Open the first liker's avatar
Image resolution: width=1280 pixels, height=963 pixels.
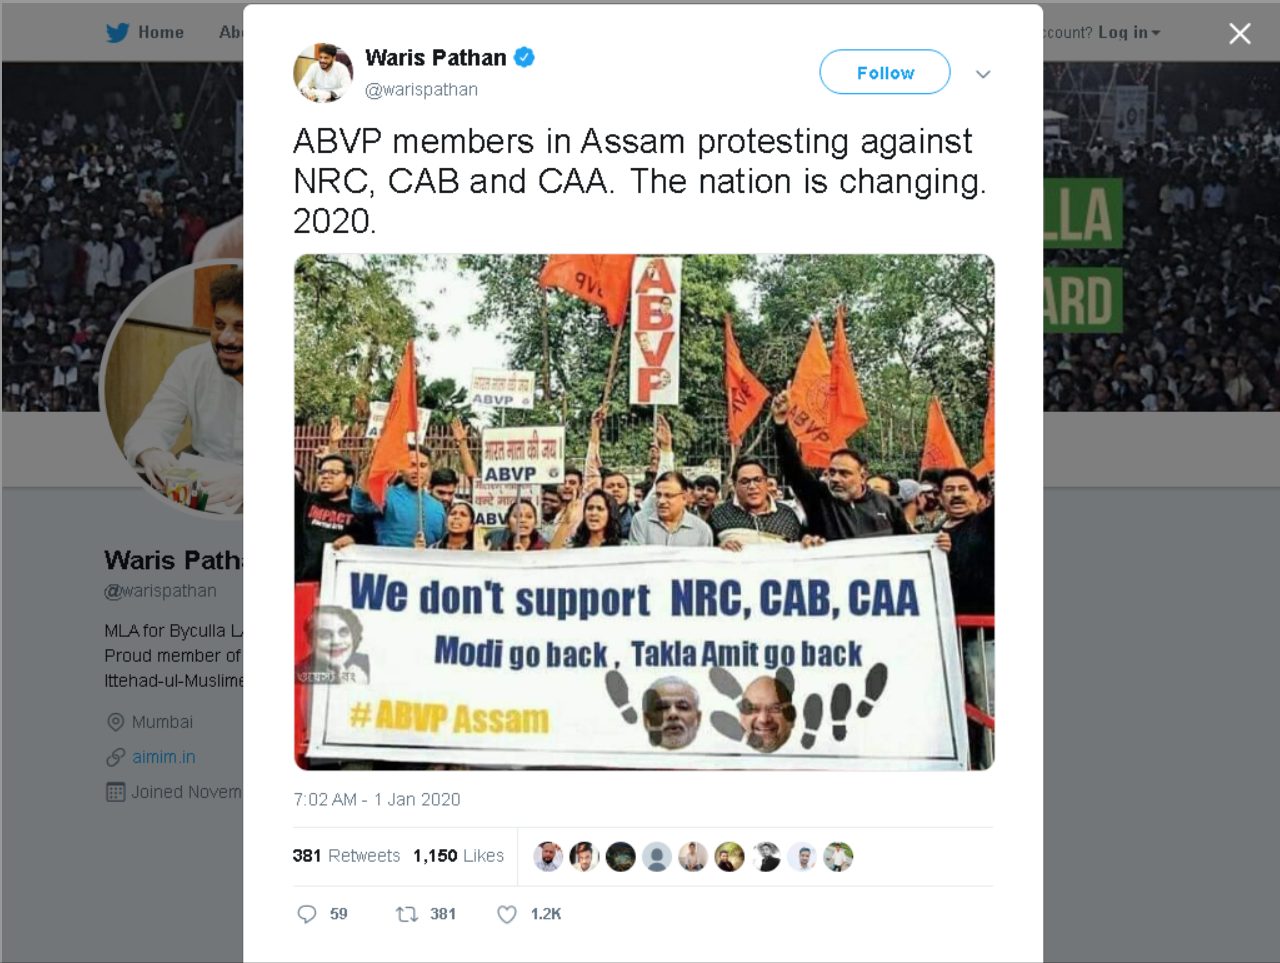tap(548, 857)
